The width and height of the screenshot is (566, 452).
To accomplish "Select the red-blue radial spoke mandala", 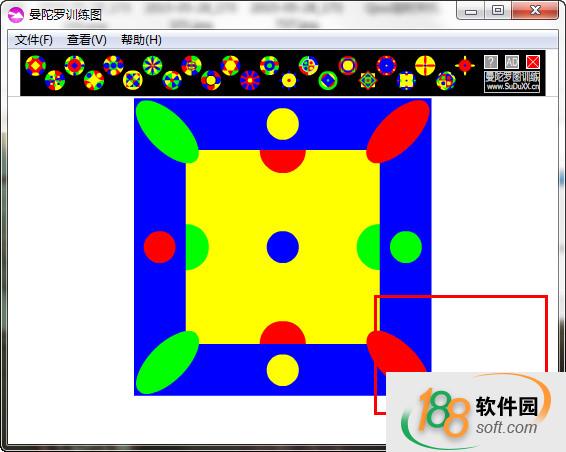I will click(x=250, y=80).
